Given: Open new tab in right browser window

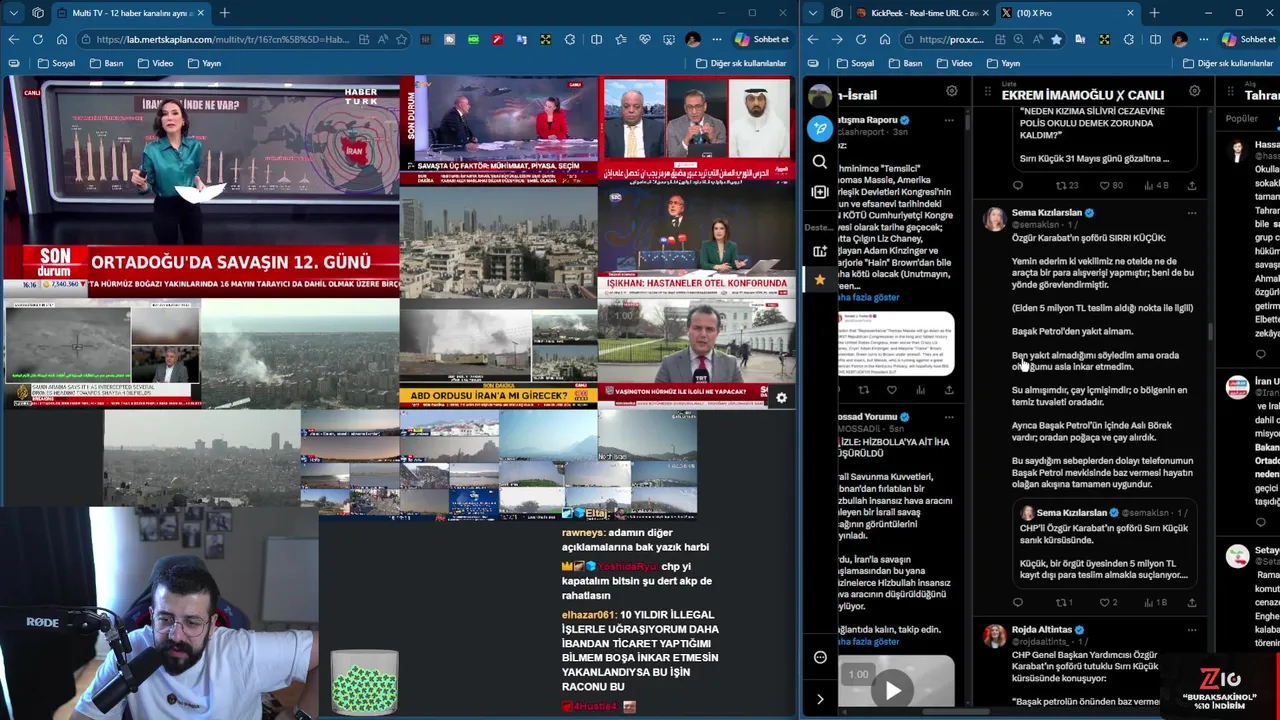Looking at the screenshot, I should point(1154,13).
